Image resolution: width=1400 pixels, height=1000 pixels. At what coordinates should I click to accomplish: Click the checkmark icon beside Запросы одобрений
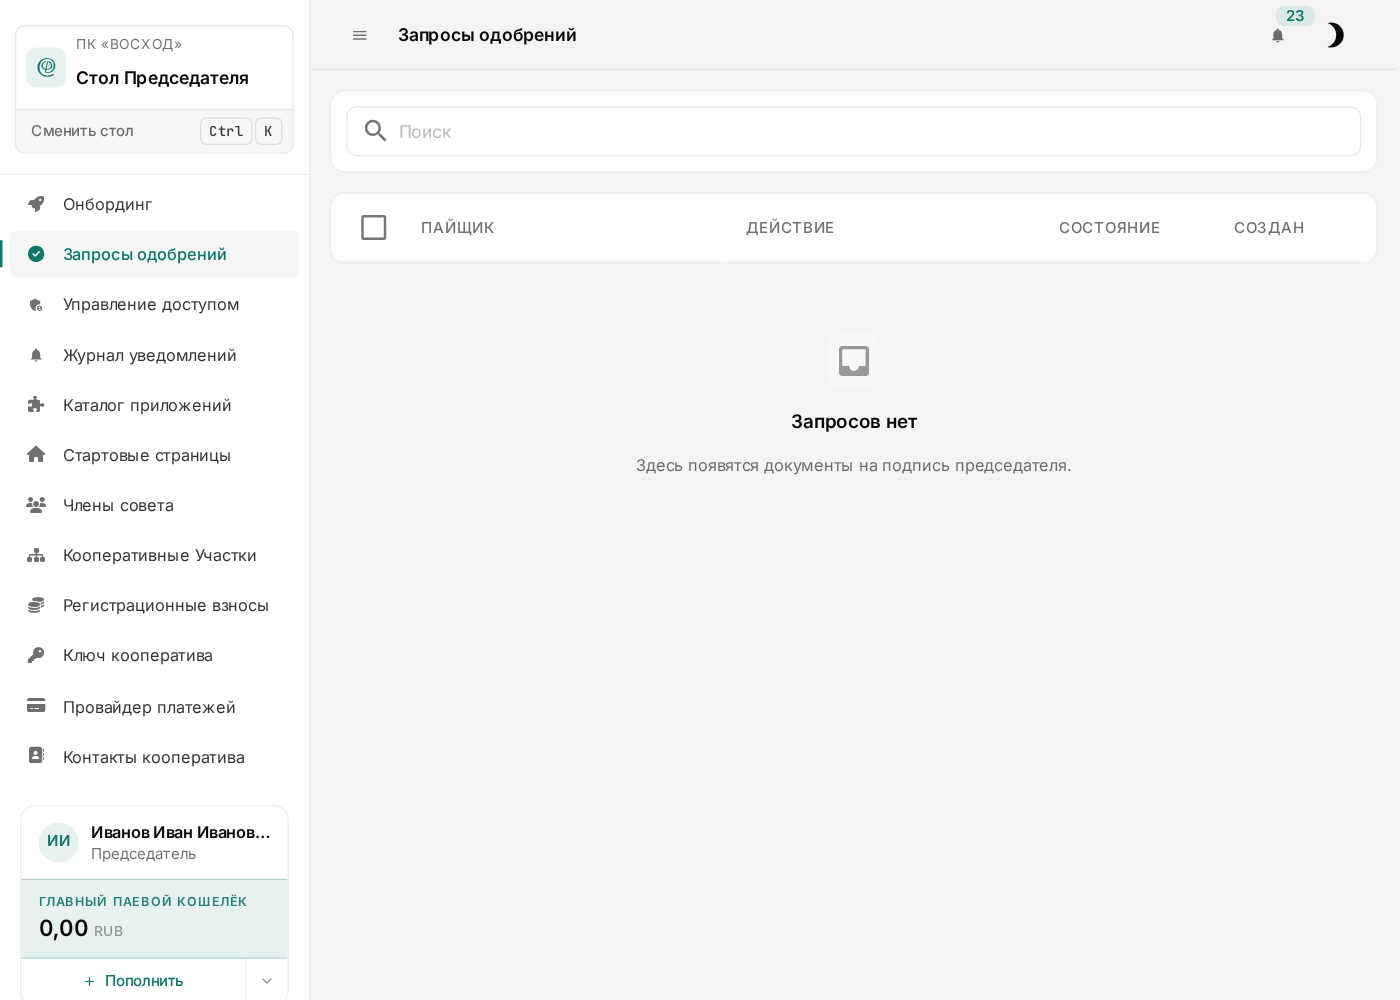(36, 254)
